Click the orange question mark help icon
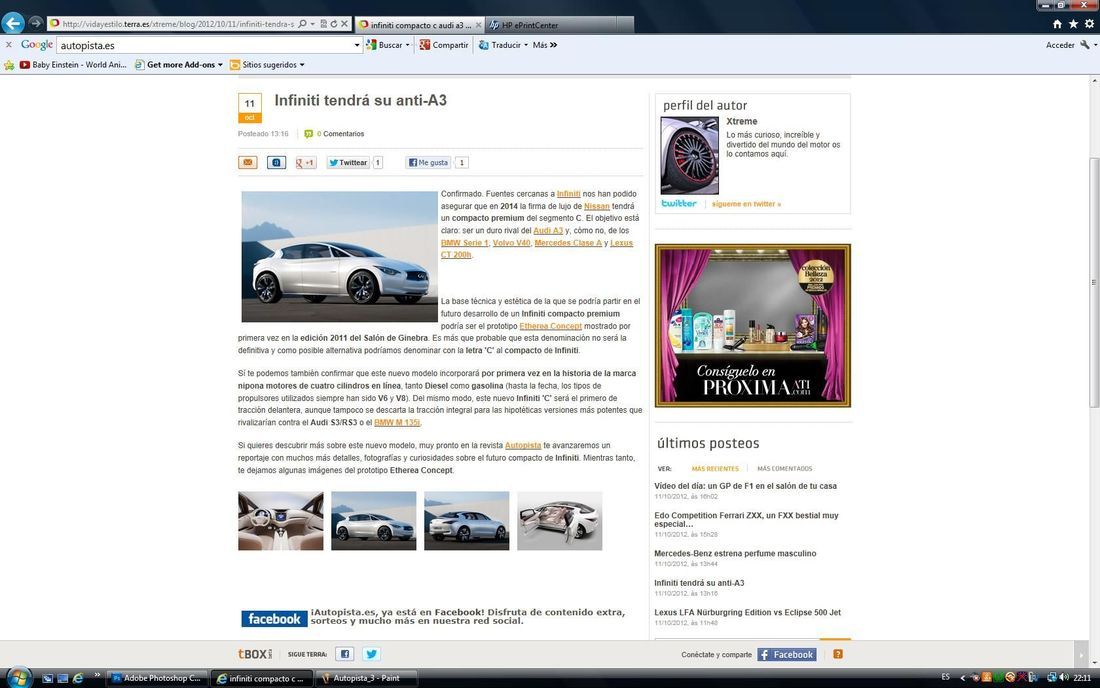The height and width of the screenshot is (688, 1100). click(838, 654)
